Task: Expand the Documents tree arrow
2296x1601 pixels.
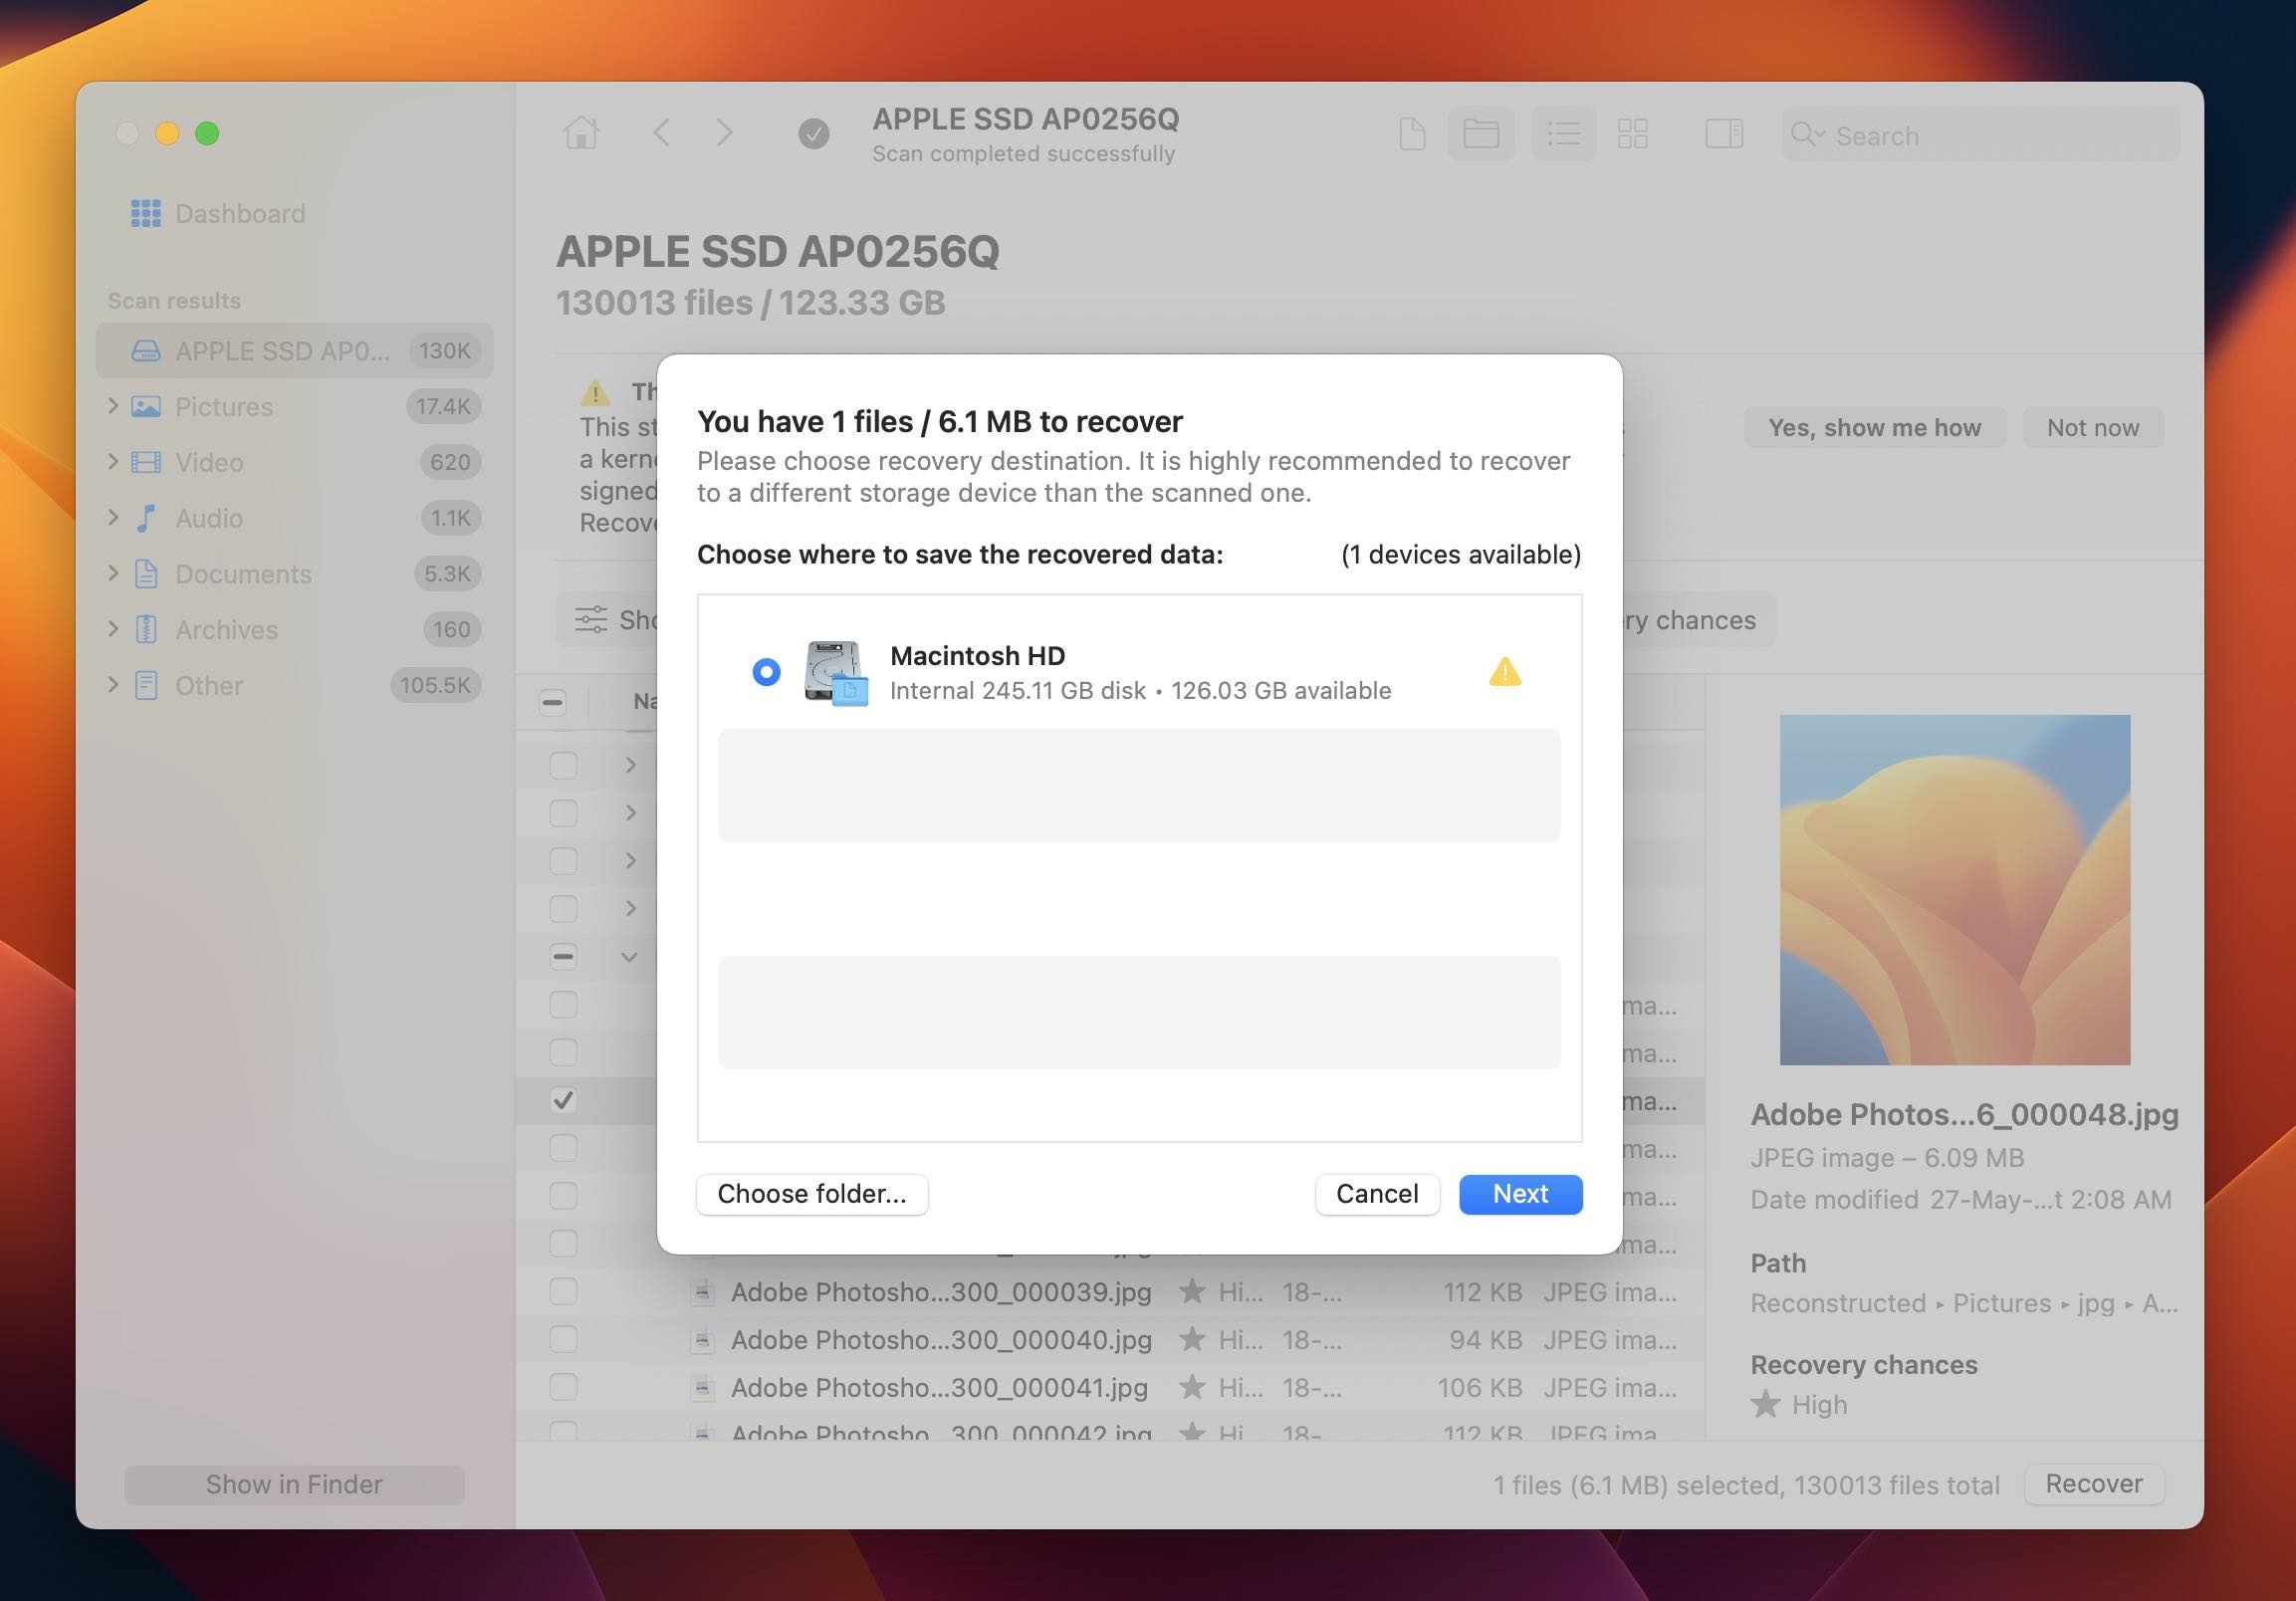Action: pos(113,573)
